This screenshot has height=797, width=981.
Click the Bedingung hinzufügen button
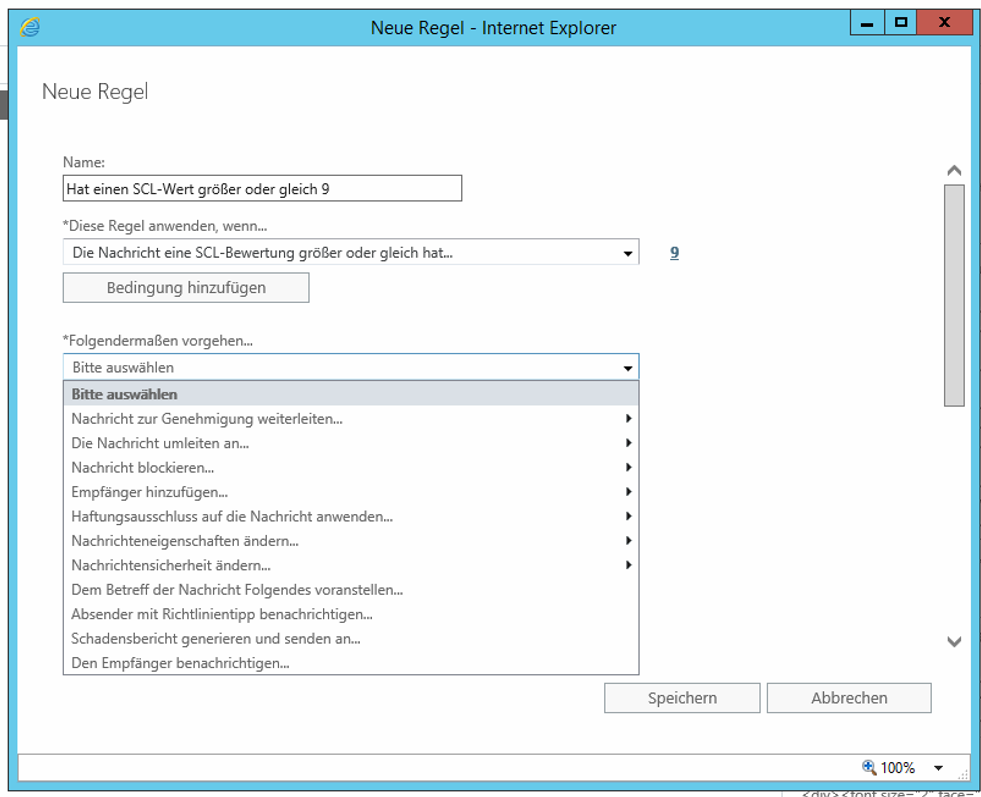pyautogui.click(x=186, y=288)
